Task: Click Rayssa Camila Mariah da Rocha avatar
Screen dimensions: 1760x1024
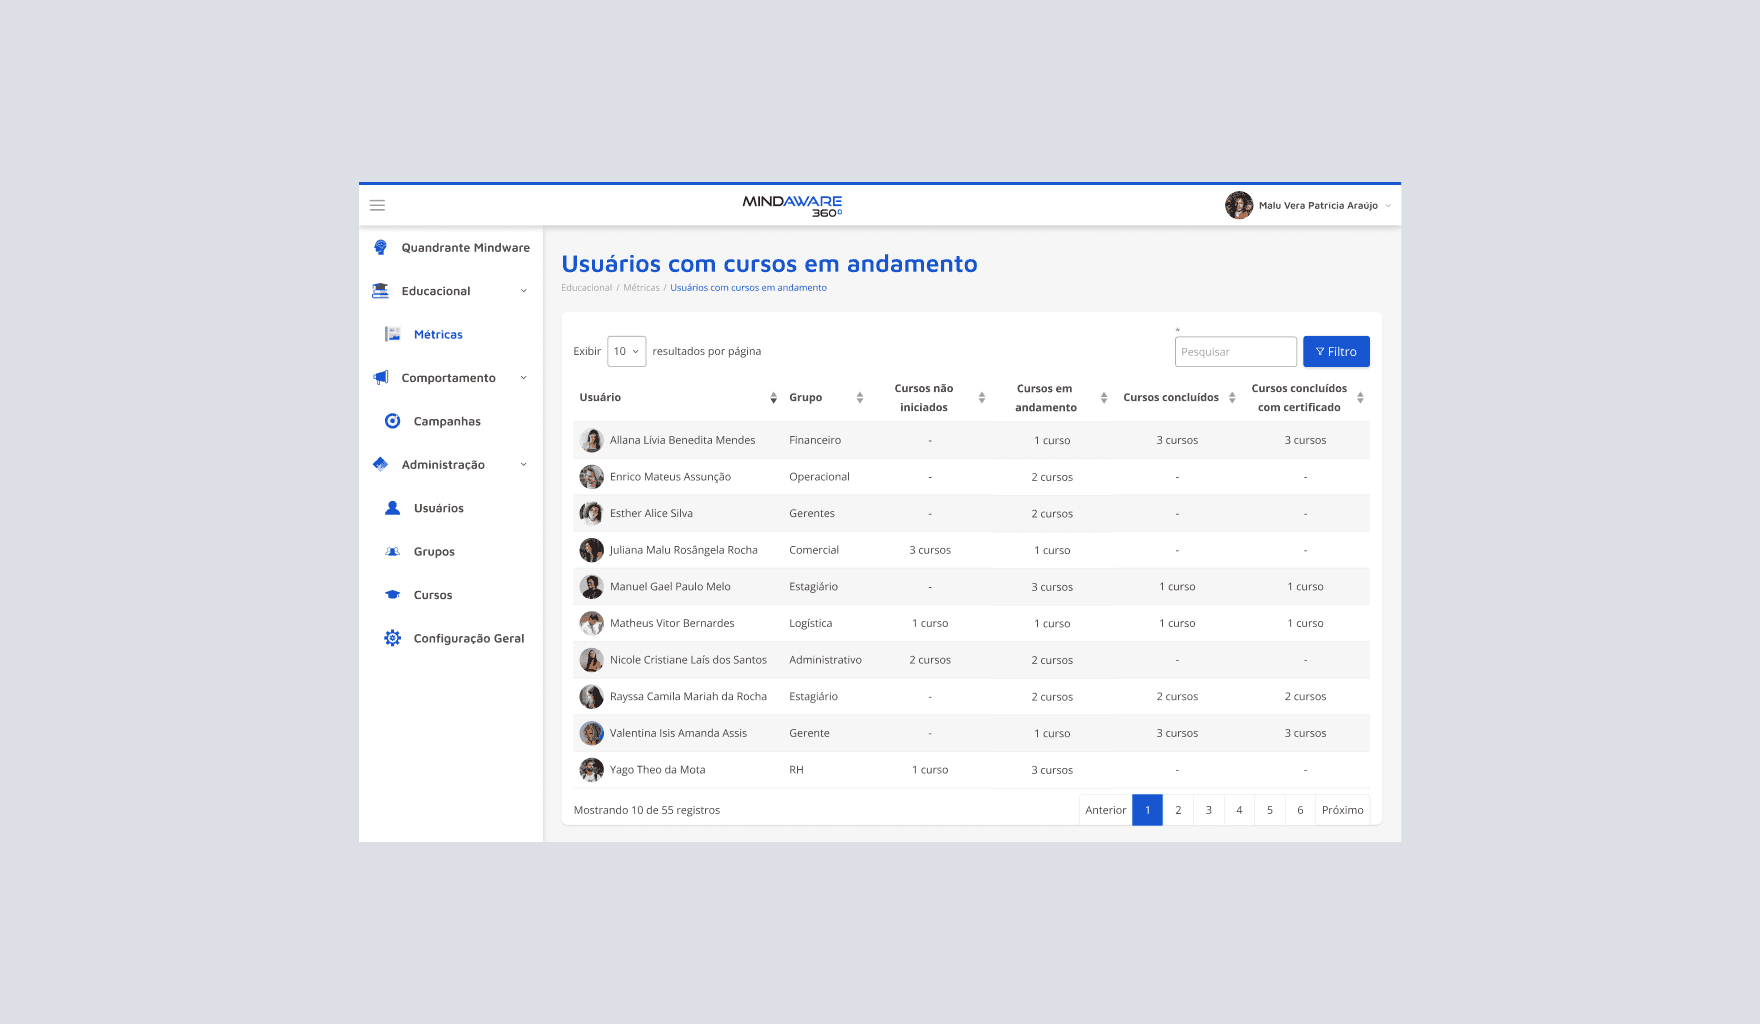Action: 592,697
